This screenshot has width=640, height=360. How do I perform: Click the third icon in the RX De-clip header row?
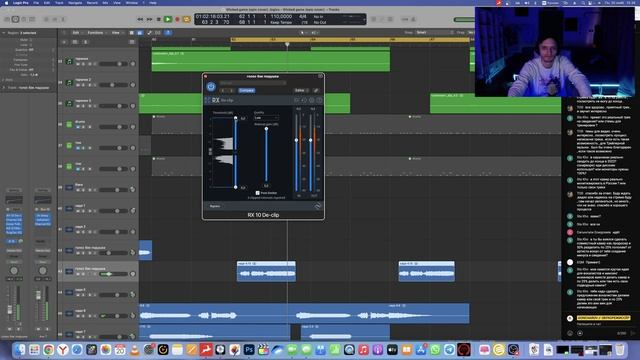click(x=312, y=100)
